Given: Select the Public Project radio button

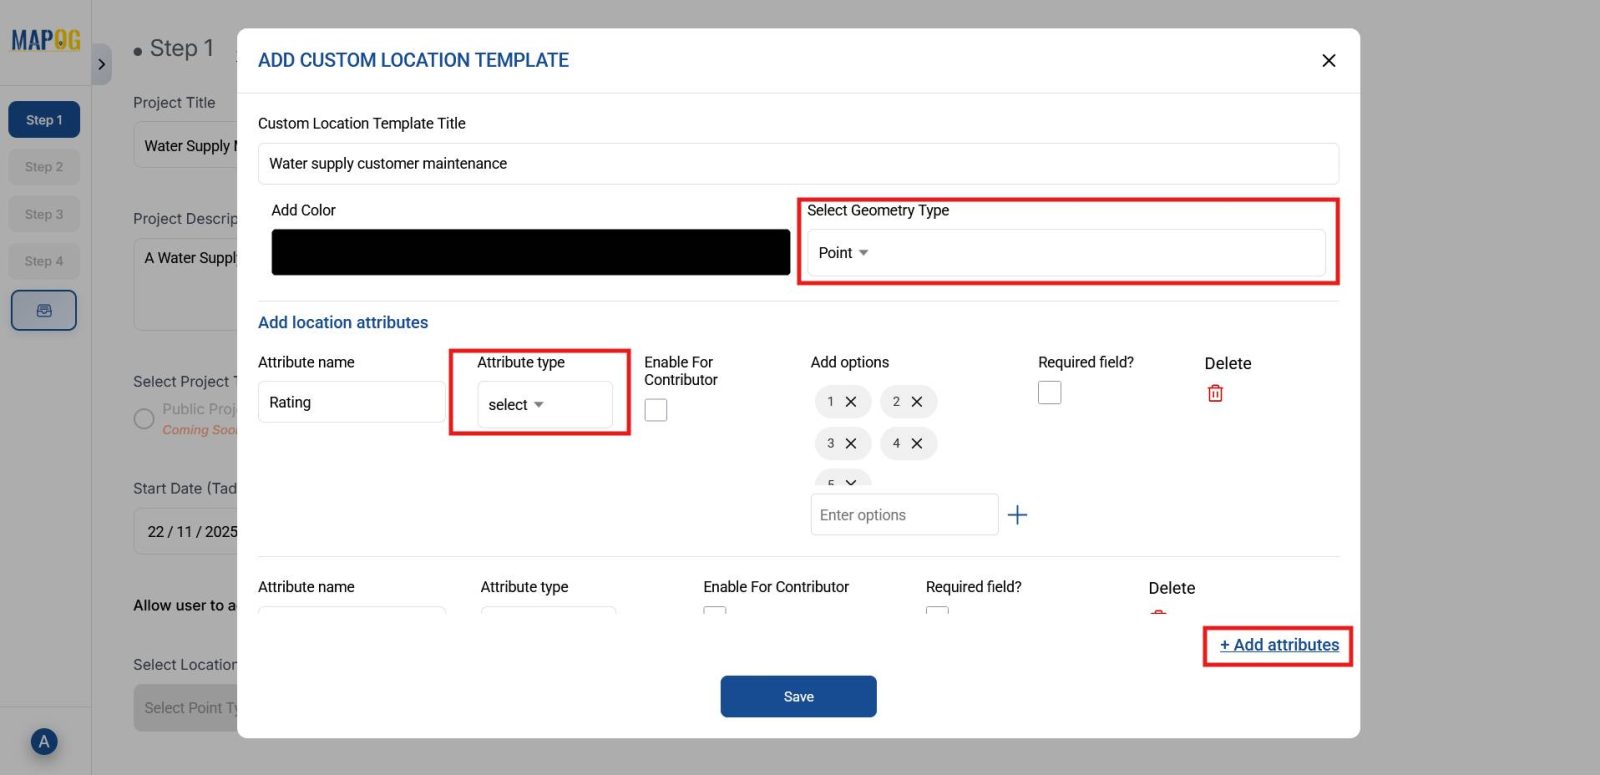Looking at the screenshot, I should pos(144,418).
